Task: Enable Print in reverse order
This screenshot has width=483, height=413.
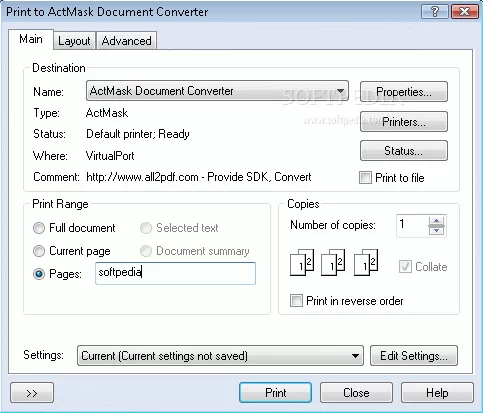Action: tap(296, 300)
